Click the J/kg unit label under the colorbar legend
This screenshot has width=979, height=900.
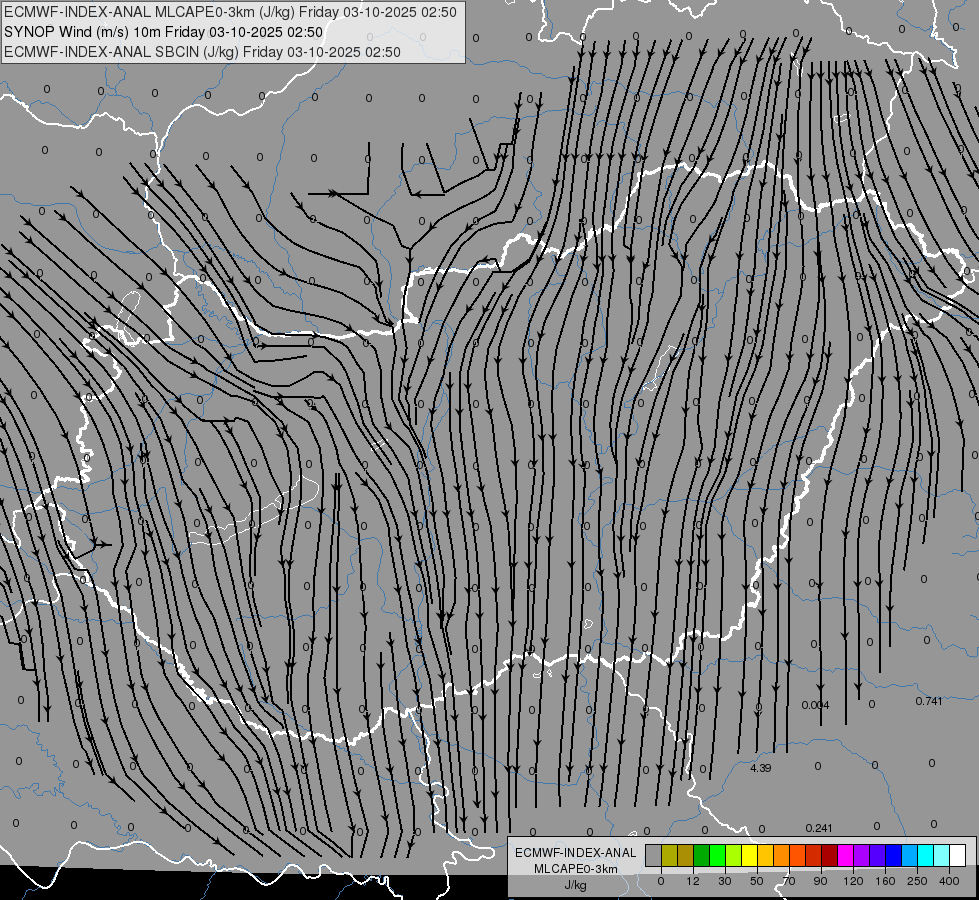(x=576, y=885)
